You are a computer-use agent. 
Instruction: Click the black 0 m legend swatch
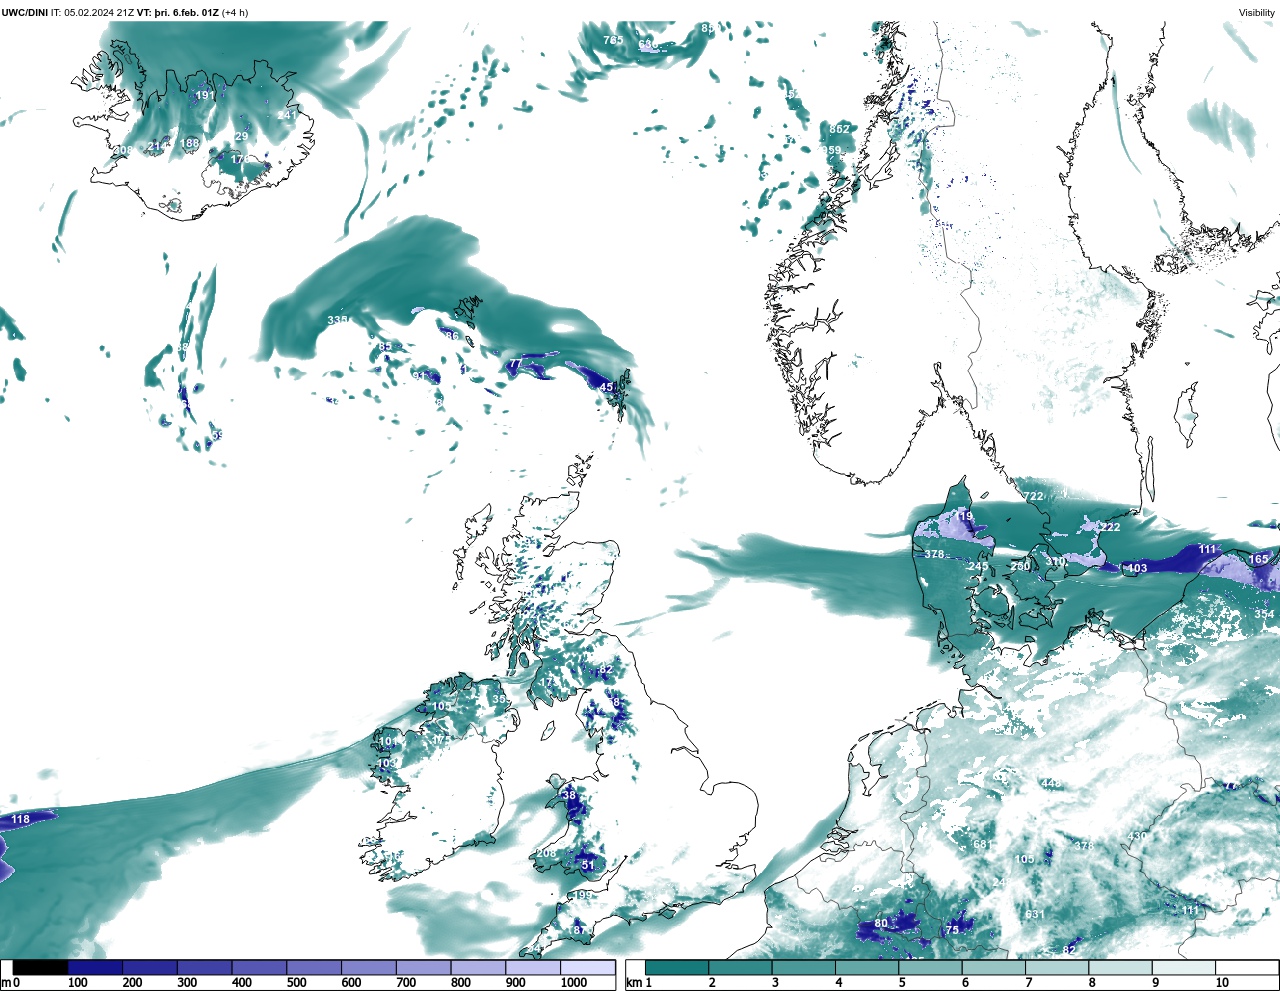tap(40, 967)
